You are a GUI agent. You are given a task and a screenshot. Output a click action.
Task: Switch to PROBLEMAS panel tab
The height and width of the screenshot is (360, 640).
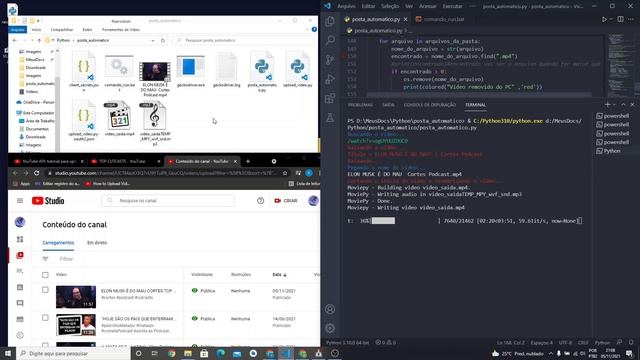coord(360,105)
